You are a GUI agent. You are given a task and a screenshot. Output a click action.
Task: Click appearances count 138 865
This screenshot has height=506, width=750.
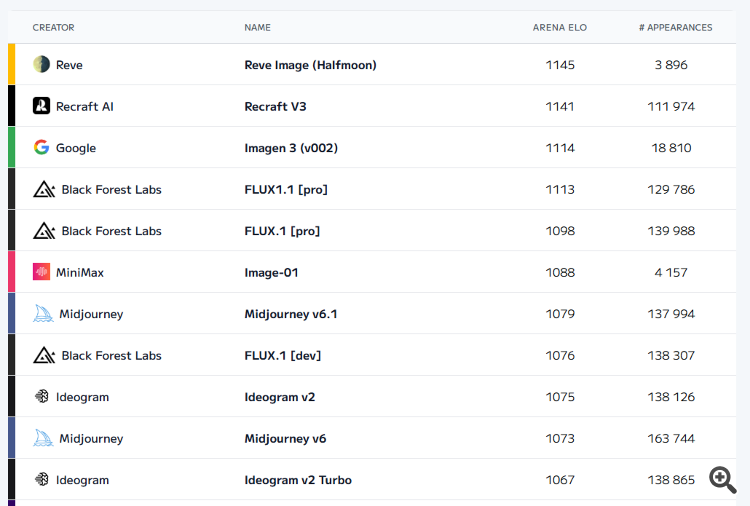pyautogui.click(x=671, y=480)
